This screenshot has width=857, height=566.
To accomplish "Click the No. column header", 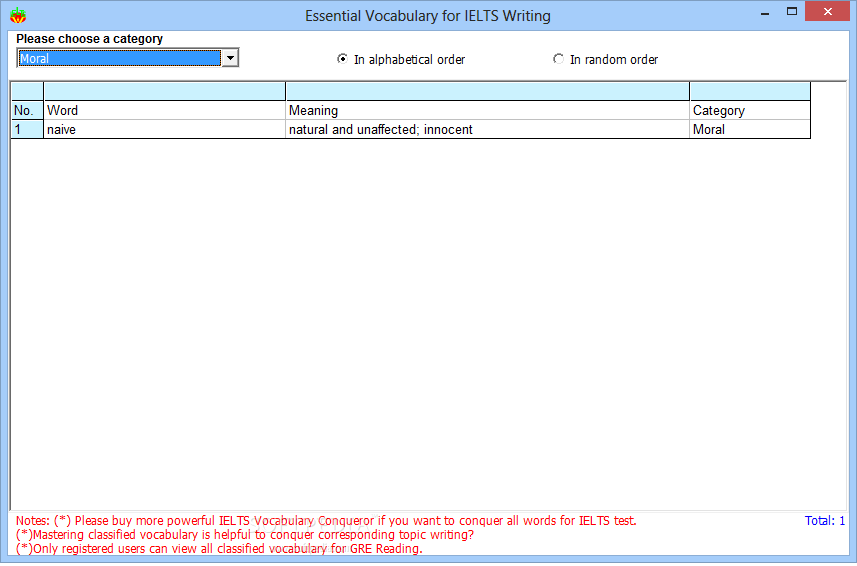I will click(27, 110).
